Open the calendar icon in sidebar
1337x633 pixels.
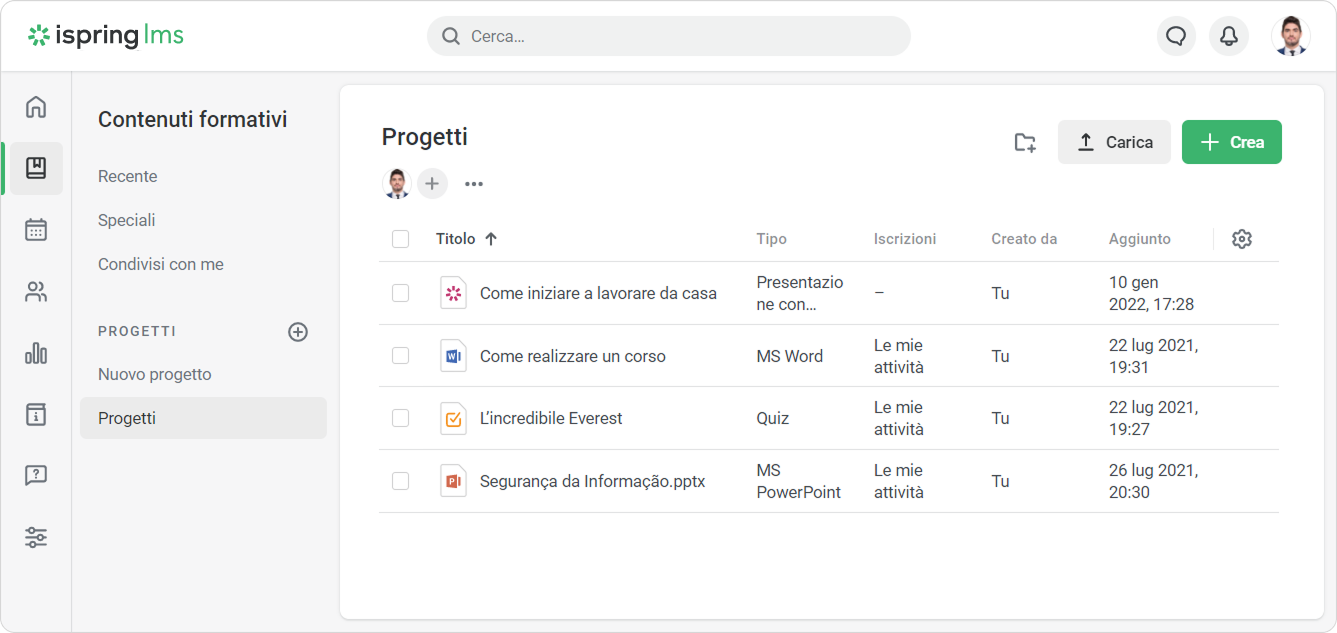(x=36, y=230)
